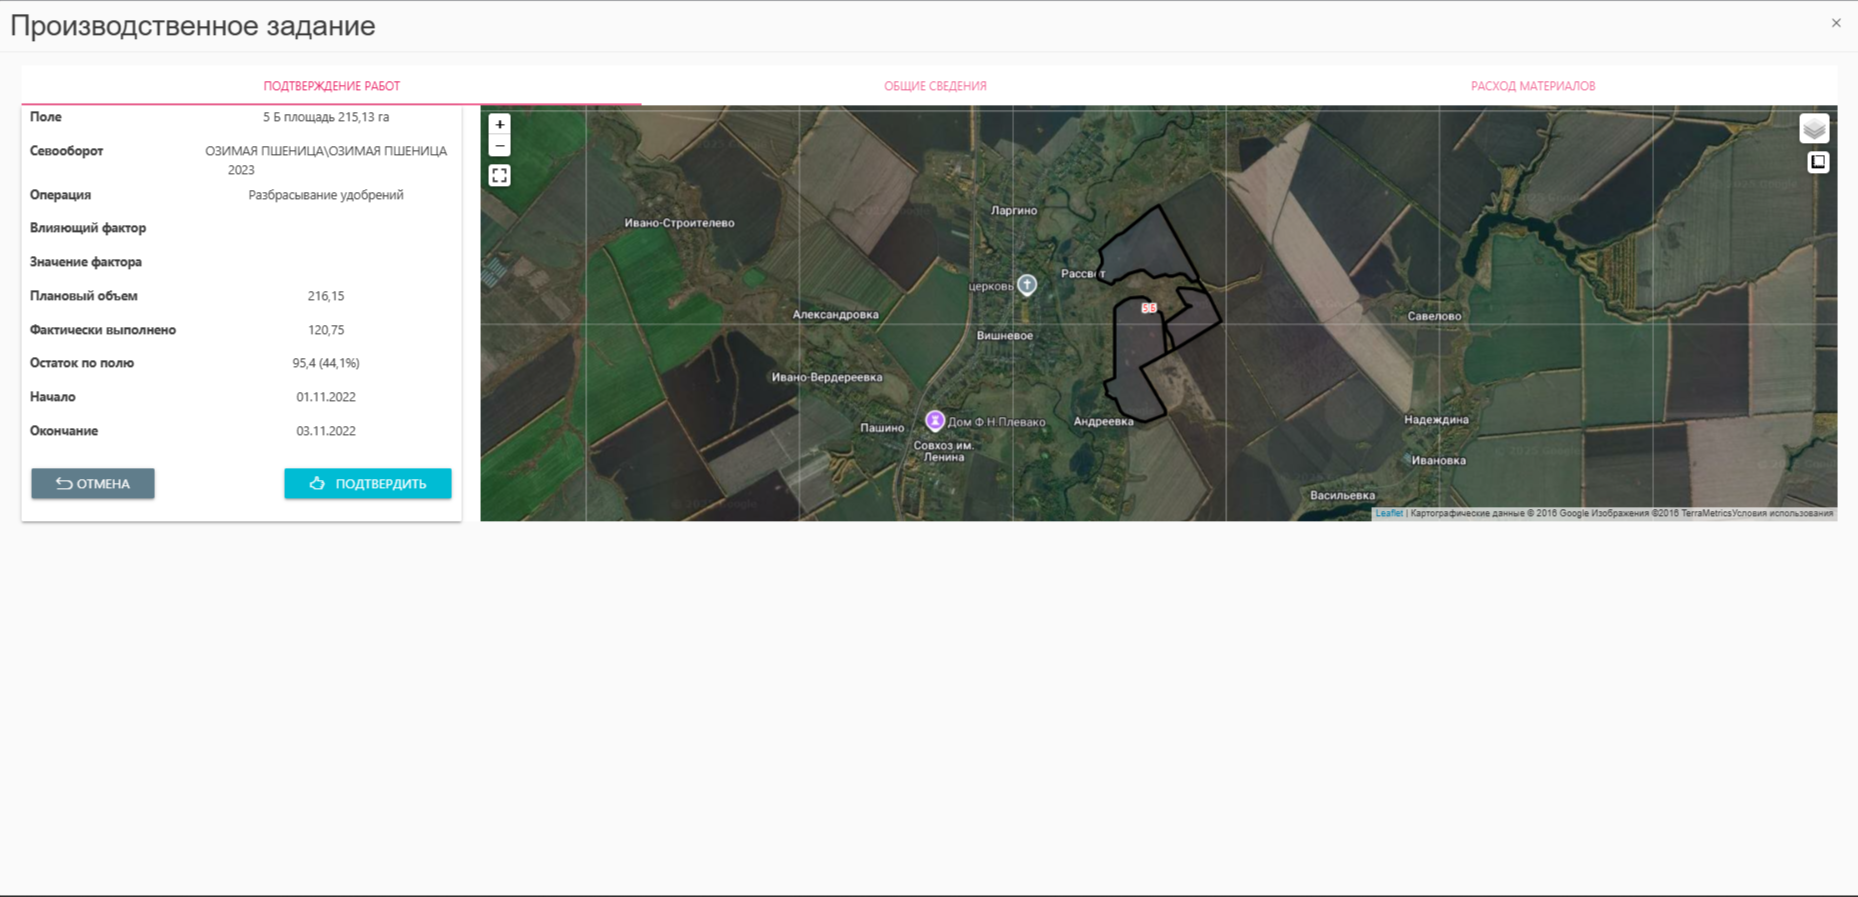Zoom out on the map
Image resolution: width=1858 pixels, height=897 pixels.
499,147
